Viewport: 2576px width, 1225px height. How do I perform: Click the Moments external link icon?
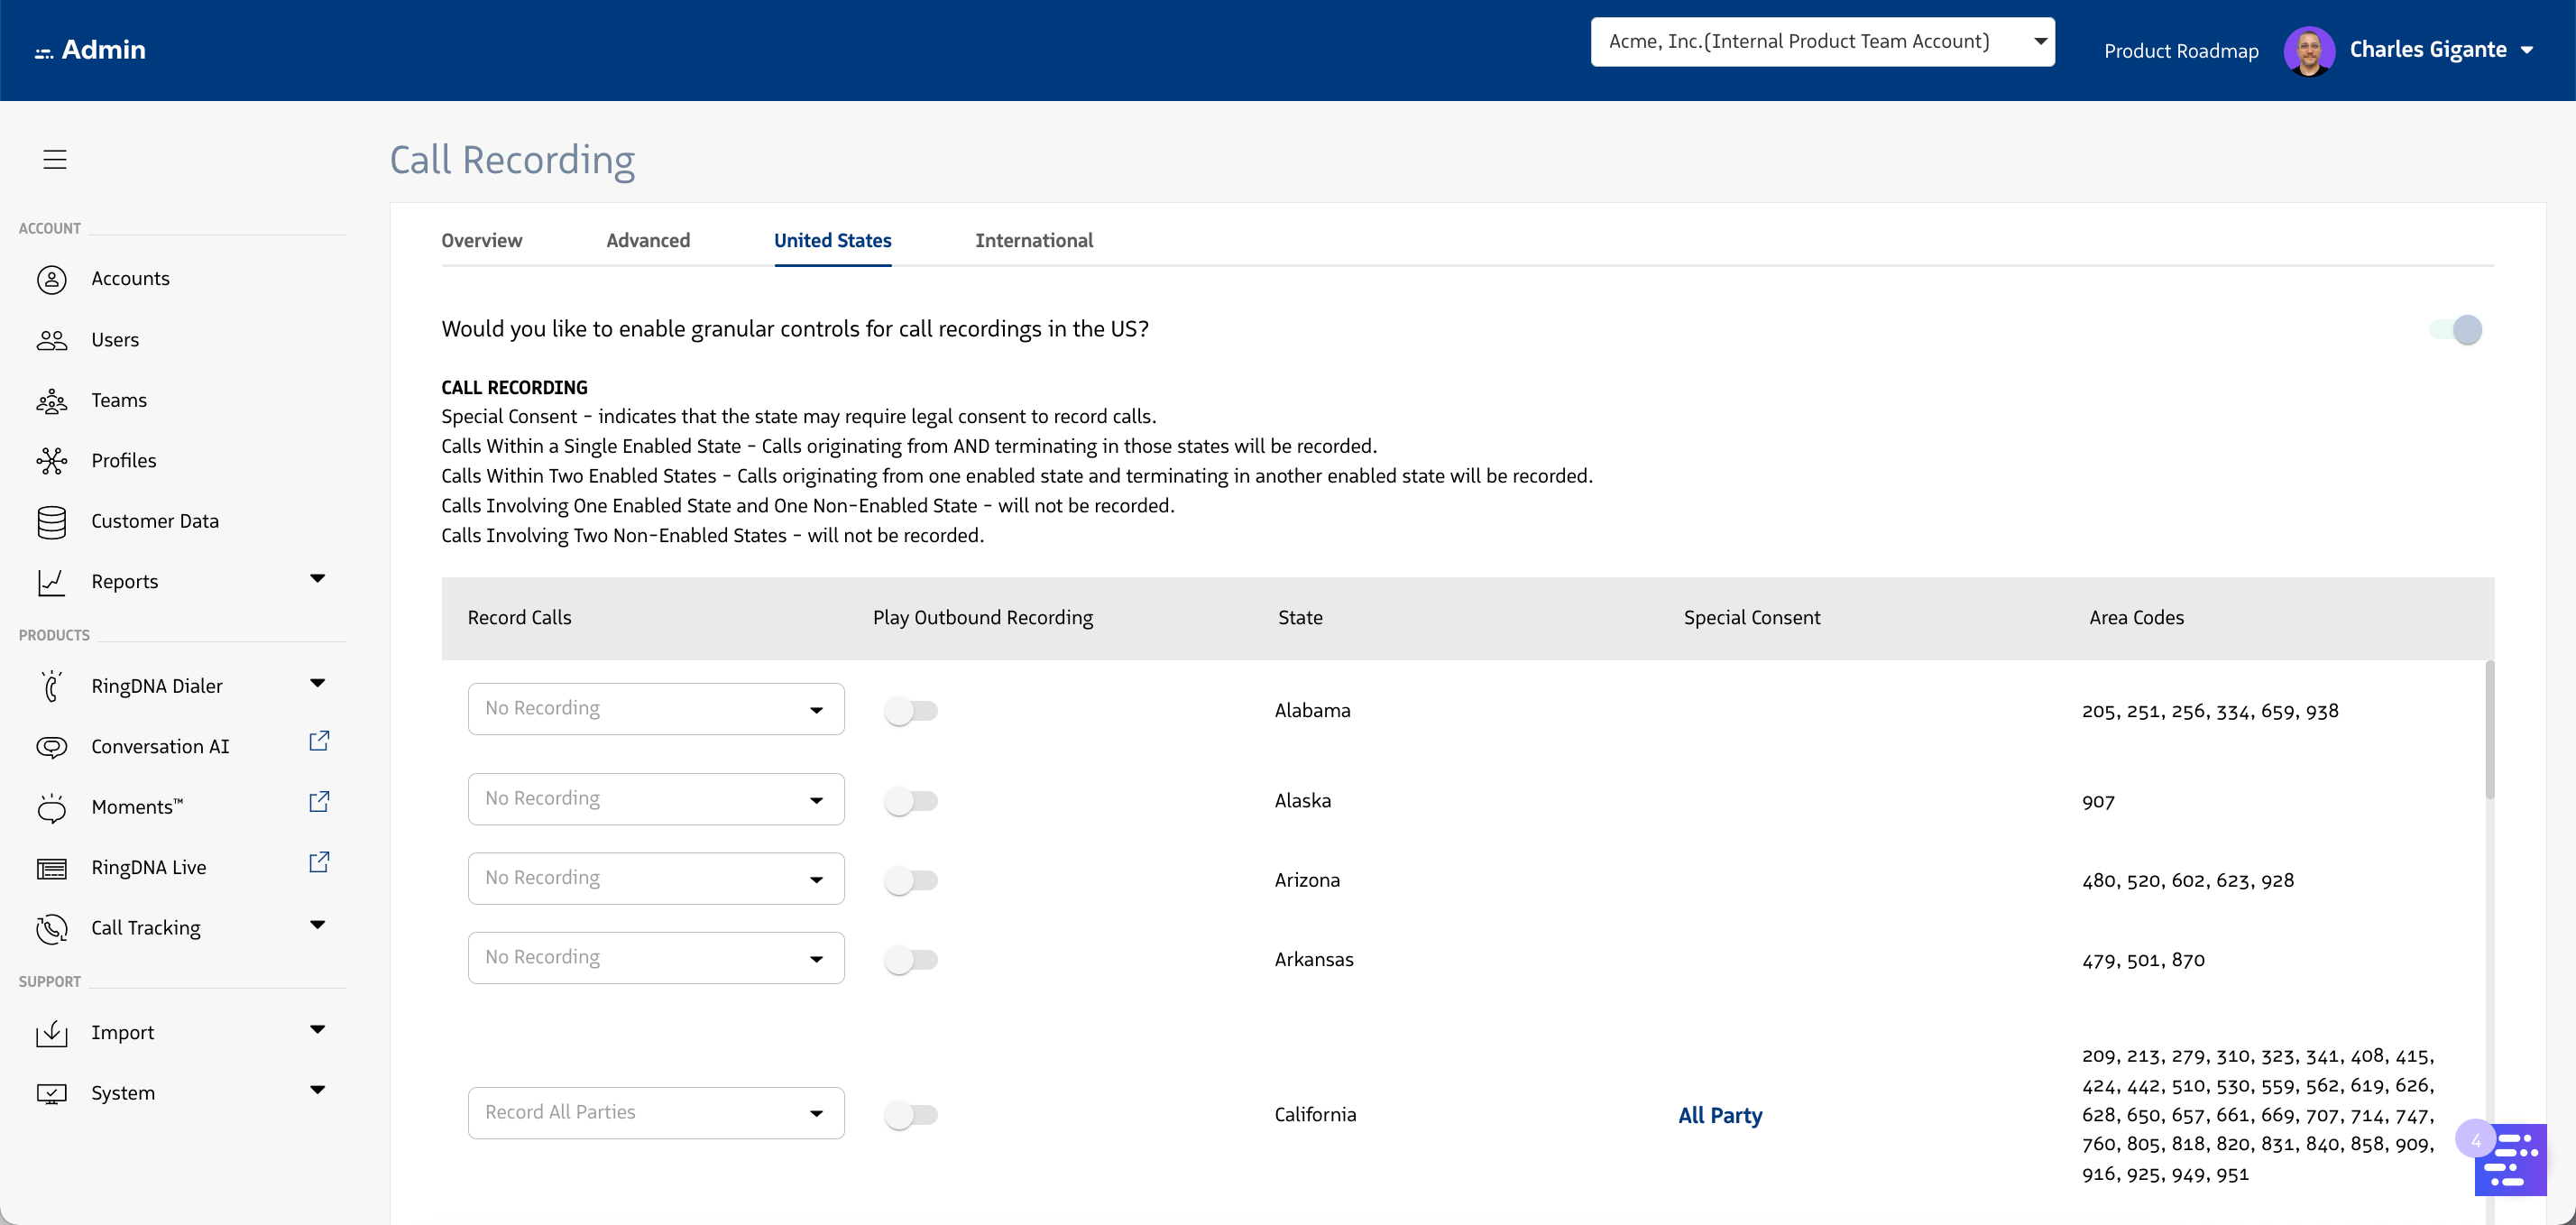(x=319, y=802)
